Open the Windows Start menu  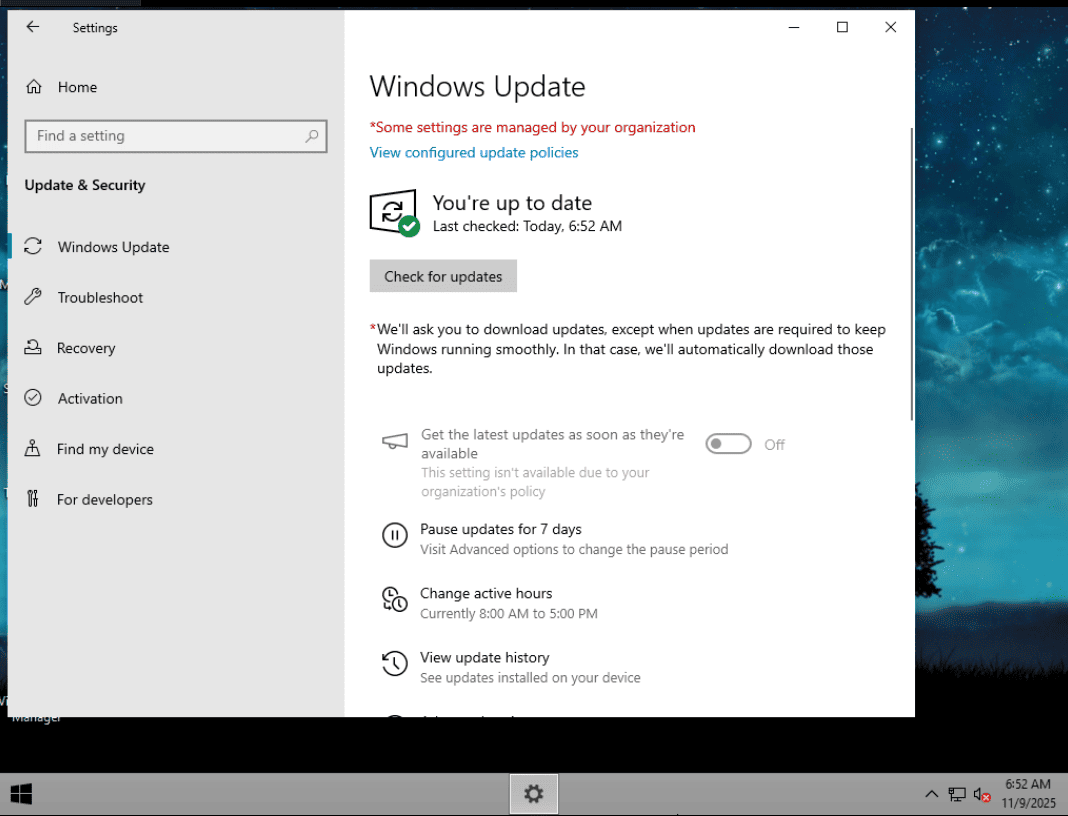click(x=21, y=794)
